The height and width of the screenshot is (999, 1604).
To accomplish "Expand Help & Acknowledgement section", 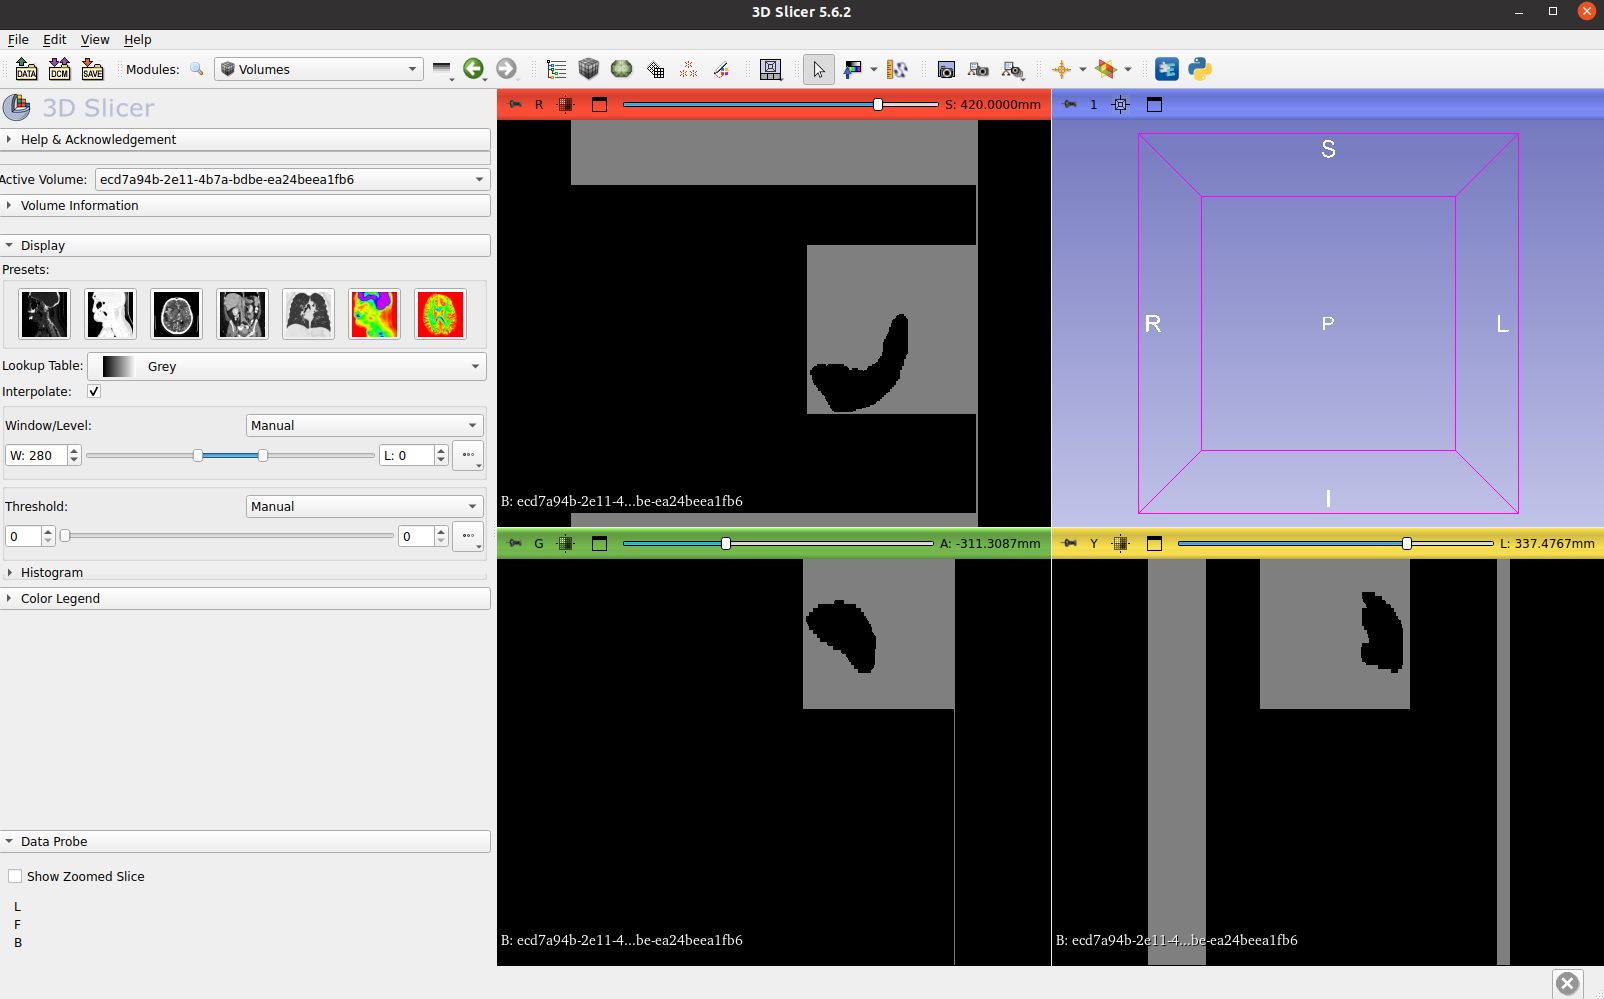I will click(x=246, y=139).
